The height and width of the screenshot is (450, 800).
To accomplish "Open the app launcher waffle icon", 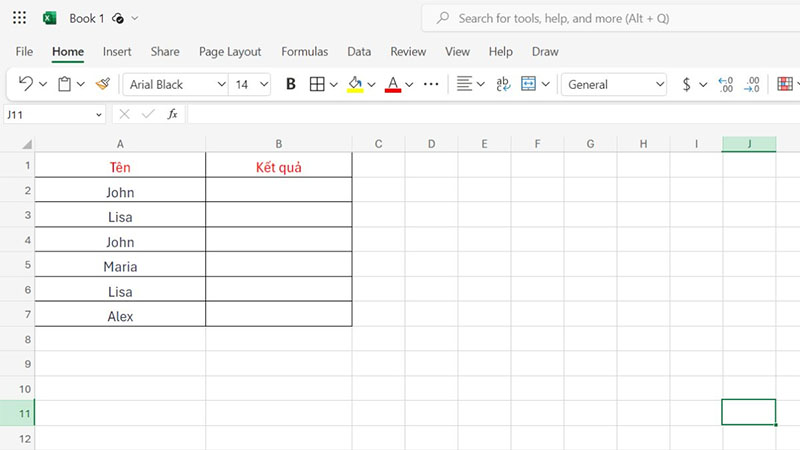I will pos(19,18).
